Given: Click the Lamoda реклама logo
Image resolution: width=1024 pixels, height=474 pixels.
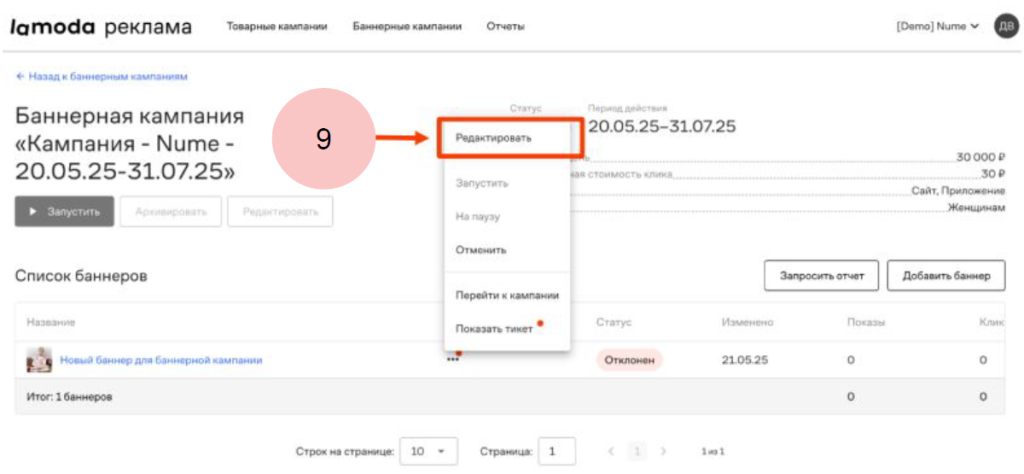Looking at the screenshot, I should tap(101, 27).
